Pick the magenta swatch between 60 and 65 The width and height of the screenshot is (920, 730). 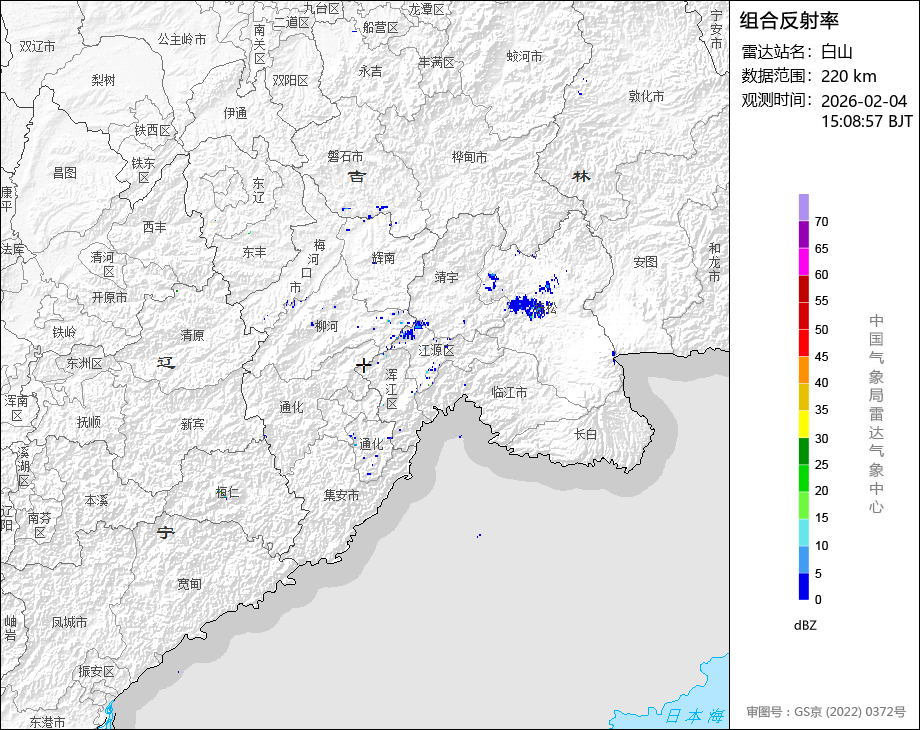pyautogui.click(x=803, y=261)
